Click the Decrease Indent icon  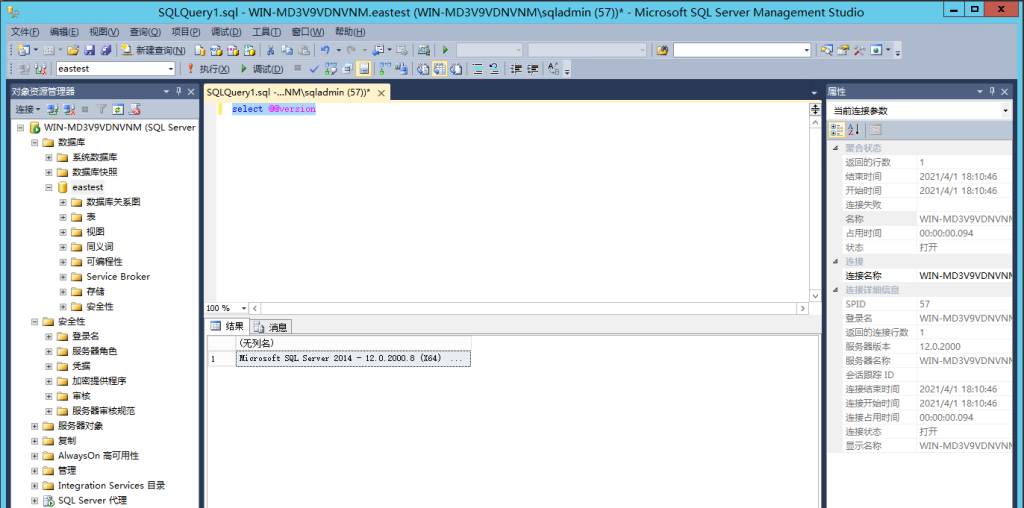[x=517, y=69]
